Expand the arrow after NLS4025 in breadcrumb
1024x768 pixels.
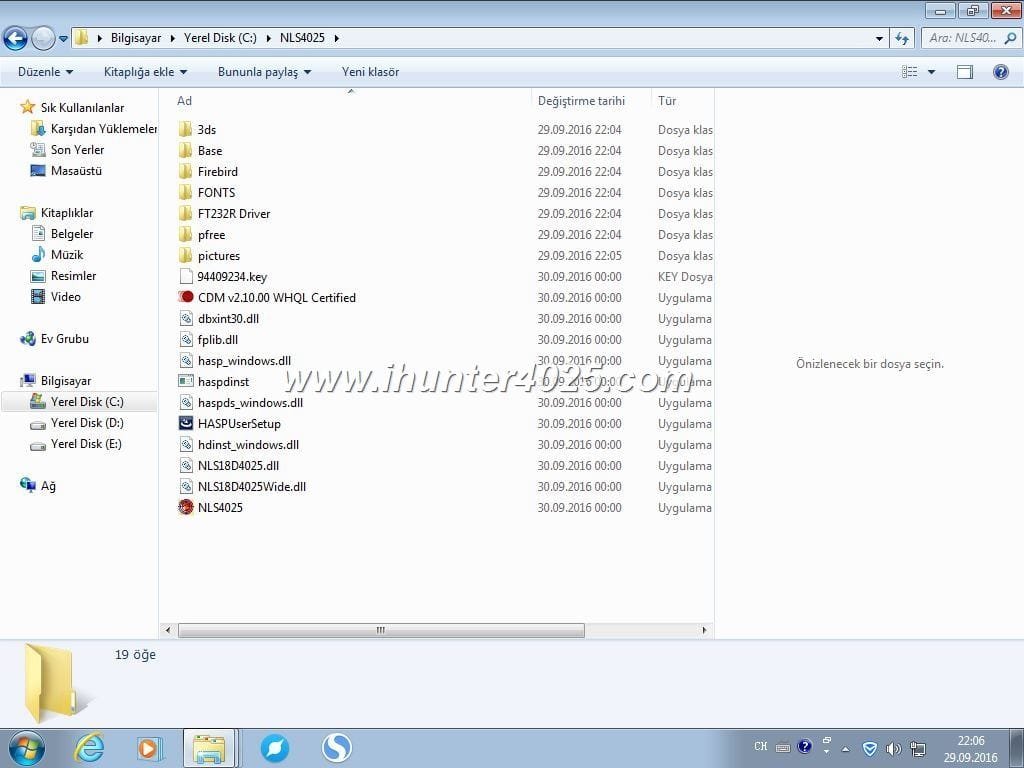pyautogui.click(x=336, y=38)
